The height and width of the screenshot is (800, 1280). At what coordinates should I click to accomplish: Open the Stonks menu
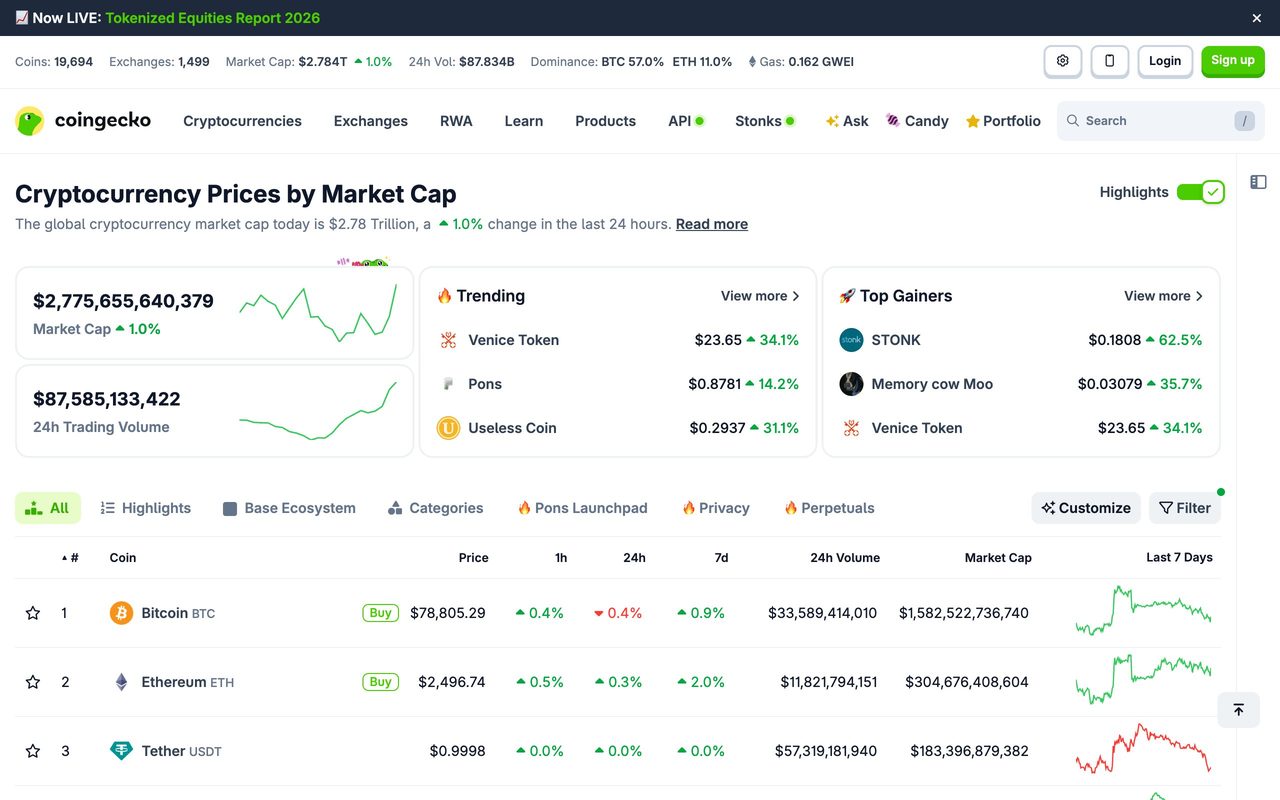(765, 121)
